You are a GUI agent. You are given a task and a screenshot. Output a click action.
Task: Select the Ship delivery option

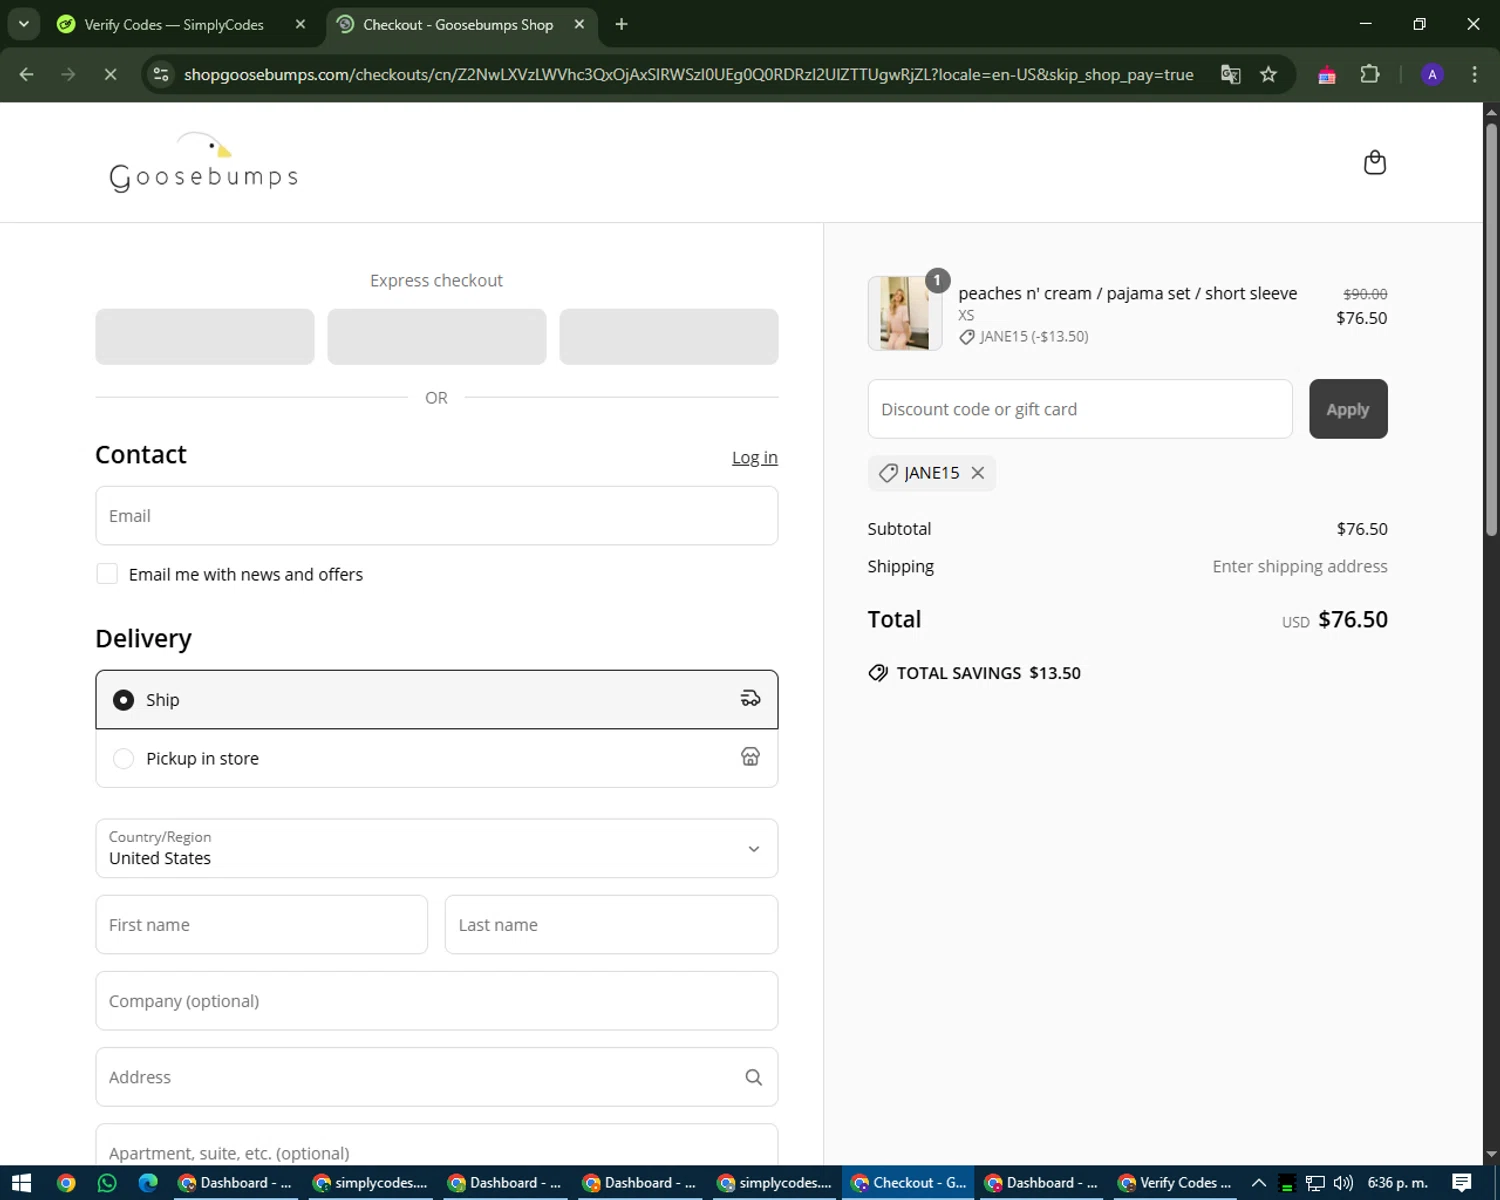point(437,699)
